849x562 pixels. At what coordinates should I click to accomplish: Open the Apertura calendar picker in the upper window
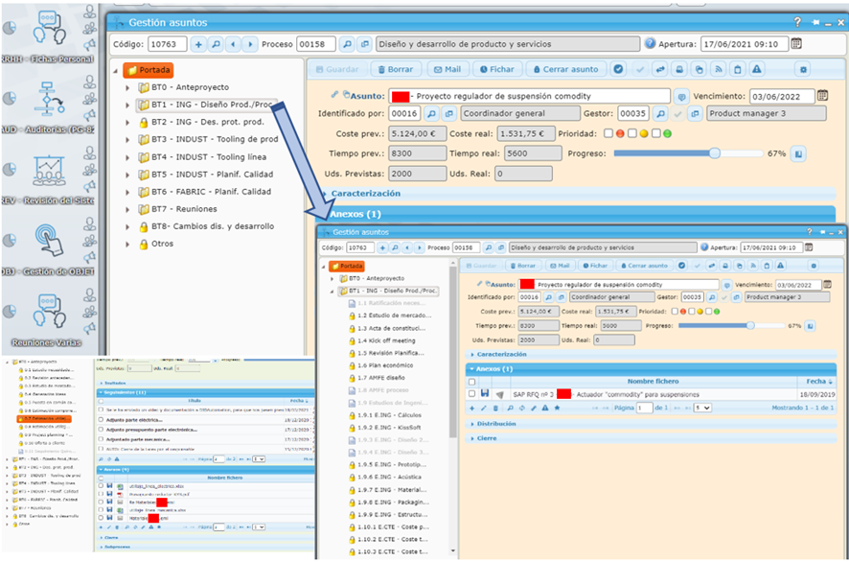(796, 44)
